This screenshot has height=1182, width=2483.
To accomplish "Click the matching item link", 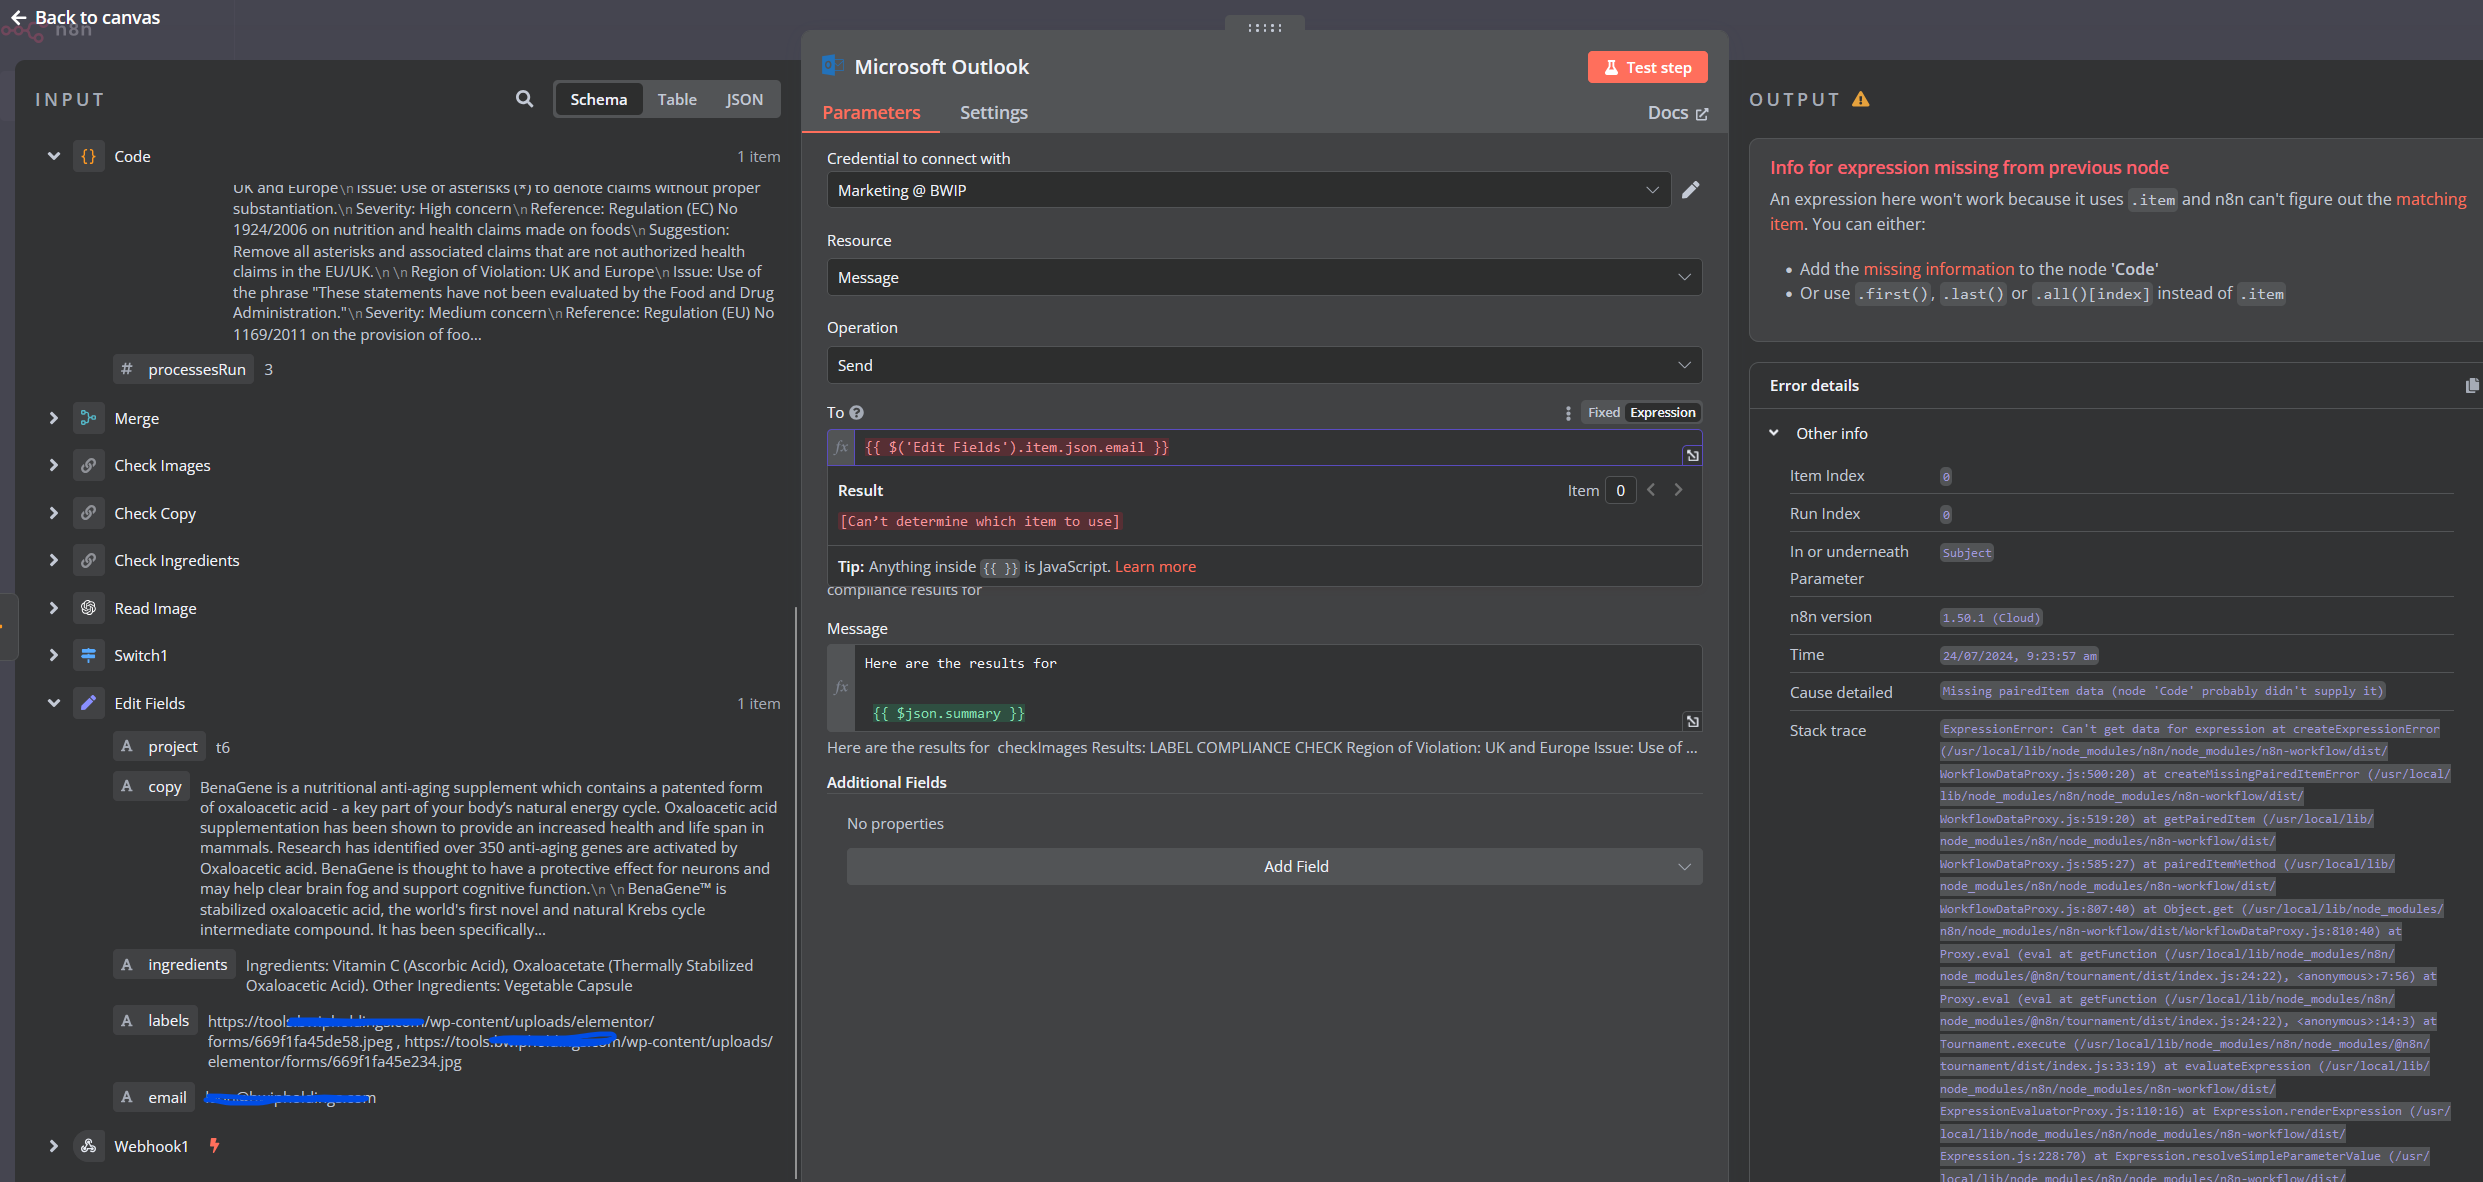I will (2431, 199).
